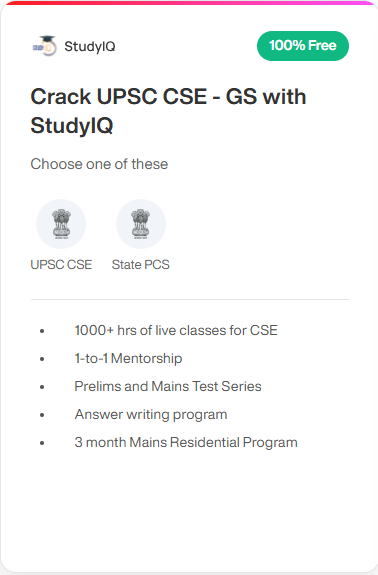Click the bullet beside 1-to-1 Mentorship
The height and width of the screenshot is (575, 378).
tap(42, 359)
